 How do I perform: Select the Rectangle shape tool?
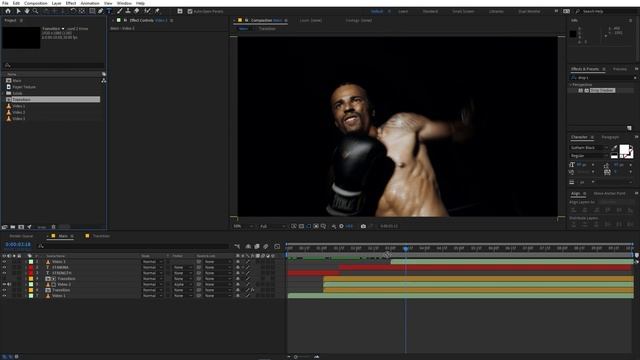tap(92, 11)
